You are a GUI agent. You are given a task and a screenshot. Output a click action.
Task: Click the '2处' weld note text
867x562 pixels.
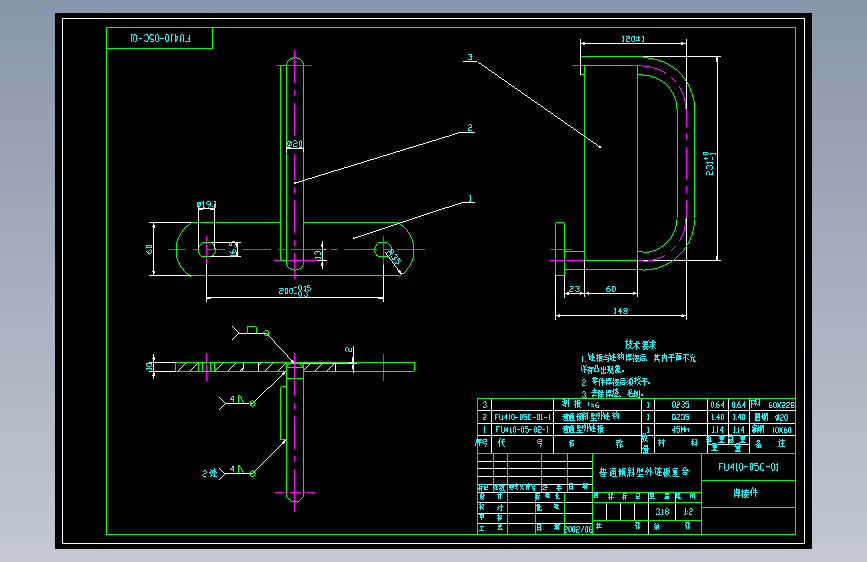pyautogui.click(x=209, y=473)
